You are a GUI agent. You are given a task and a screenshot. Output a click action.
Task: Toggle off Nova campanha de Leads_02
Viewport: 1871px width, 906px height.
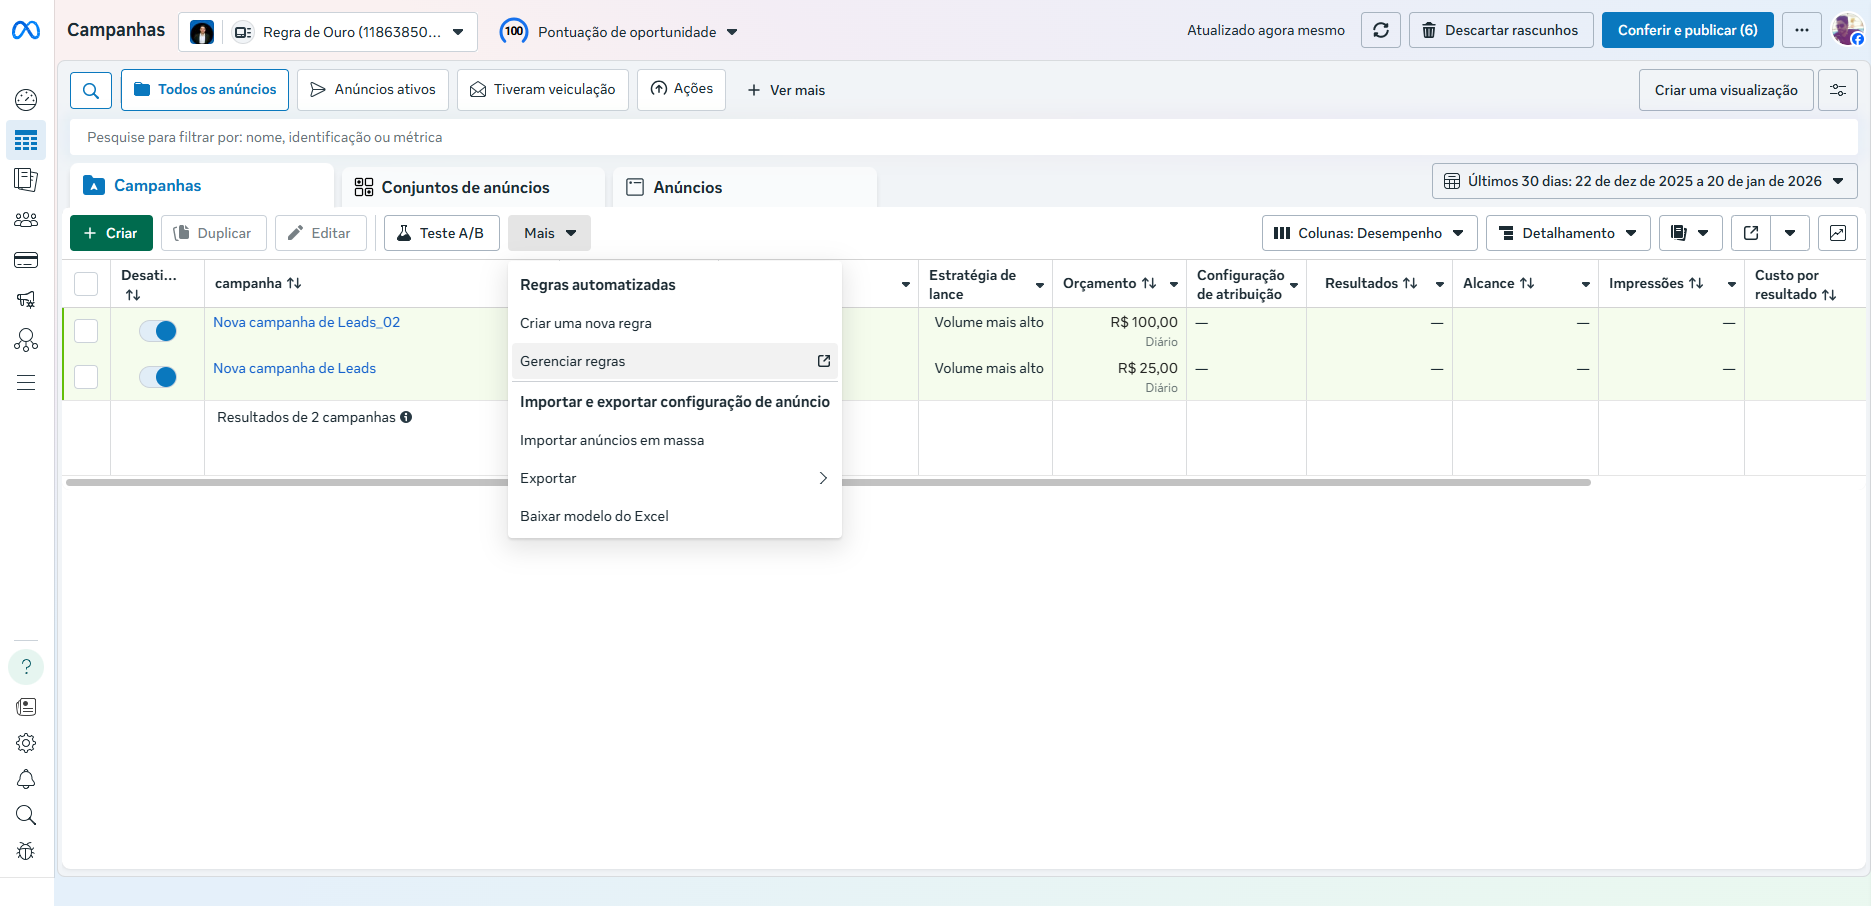click(x=158, y=331)
